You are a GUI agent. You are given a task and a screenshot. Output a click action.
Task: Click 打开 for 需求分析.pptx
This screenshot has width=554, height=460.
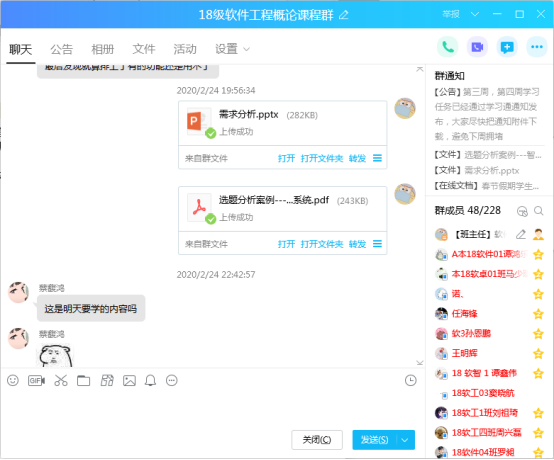pyautogui.click(x=286, y=158)
